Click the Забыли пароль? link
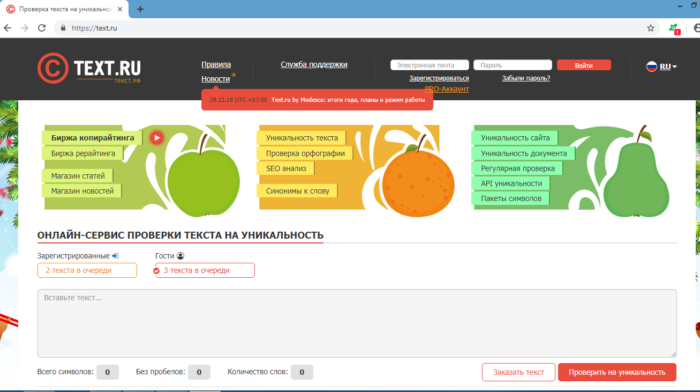This screenshot has height=392, width=700. (526, 78)
